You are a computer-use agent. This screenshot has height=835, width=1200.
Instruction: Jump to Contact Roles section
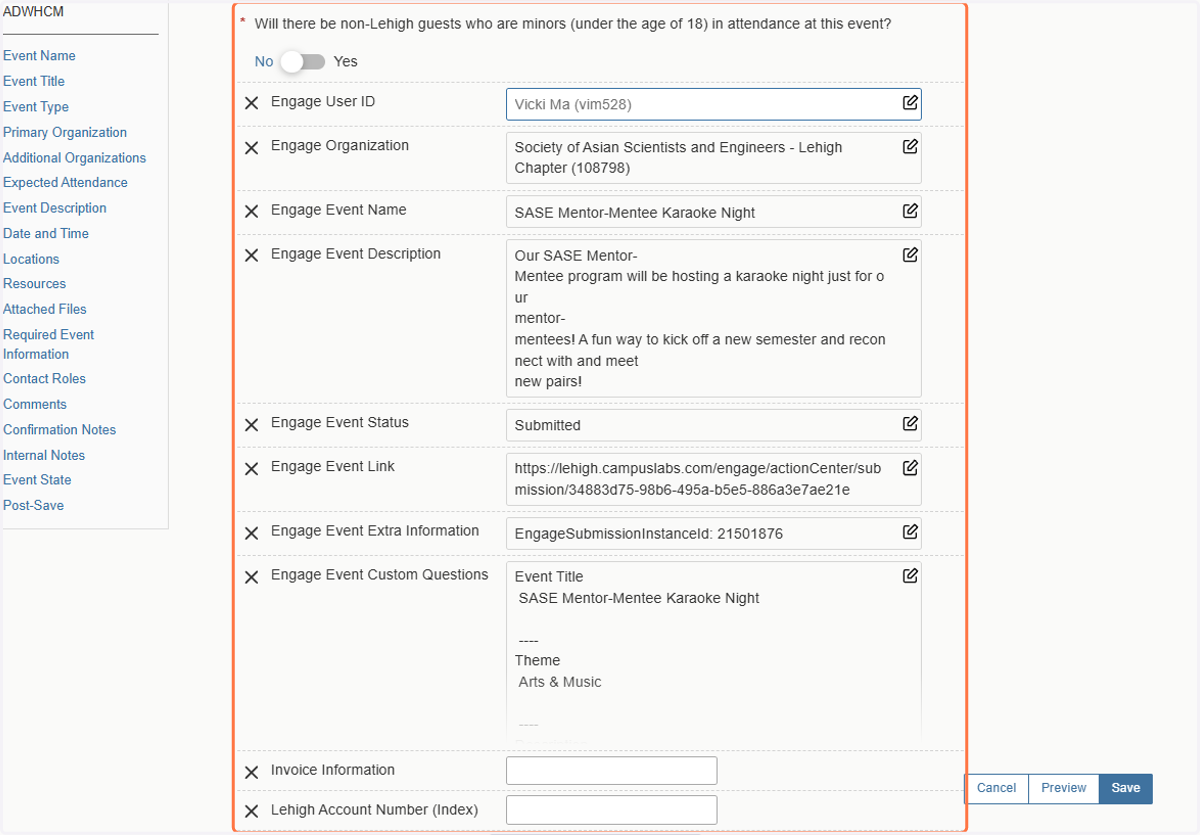44,378
